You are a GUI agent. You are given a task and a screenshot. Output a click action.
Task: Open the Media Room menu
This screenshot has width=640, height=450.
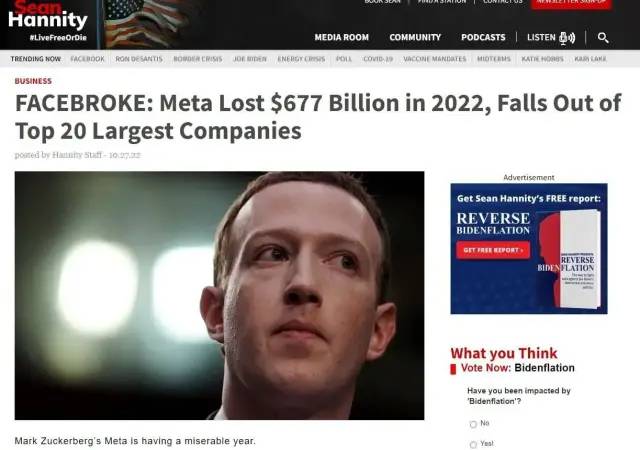tap(341, 38)
